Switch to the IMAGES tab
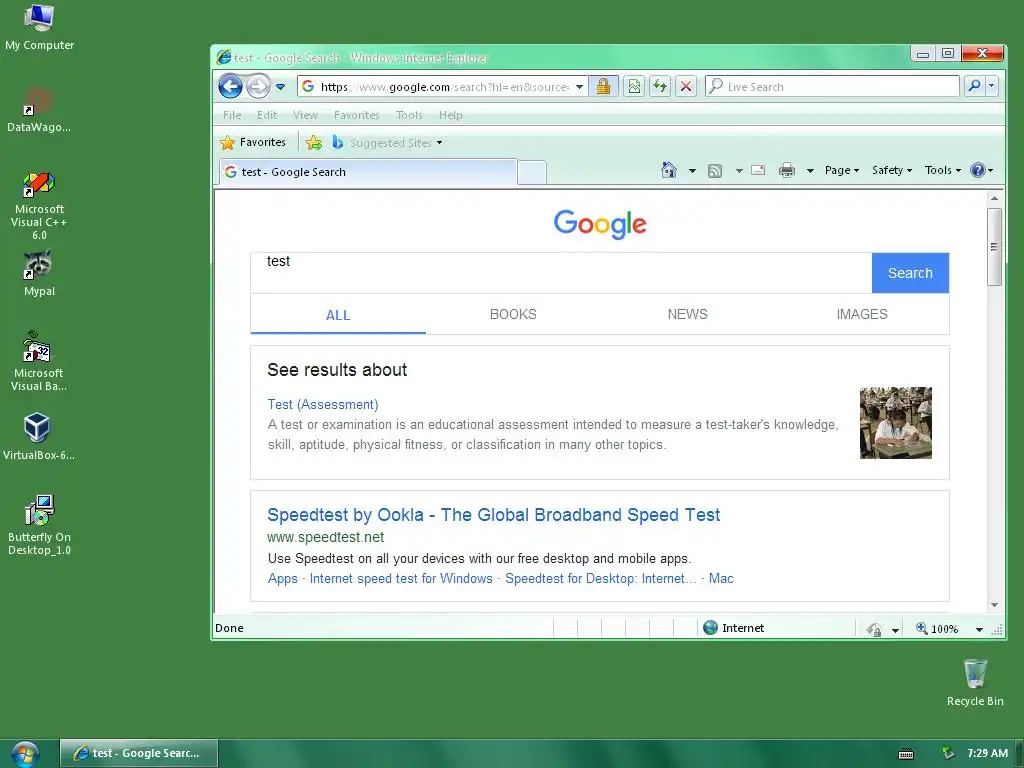Image resolution: width=1024 pixels, height=768 pixels. [x=861, y=314]
